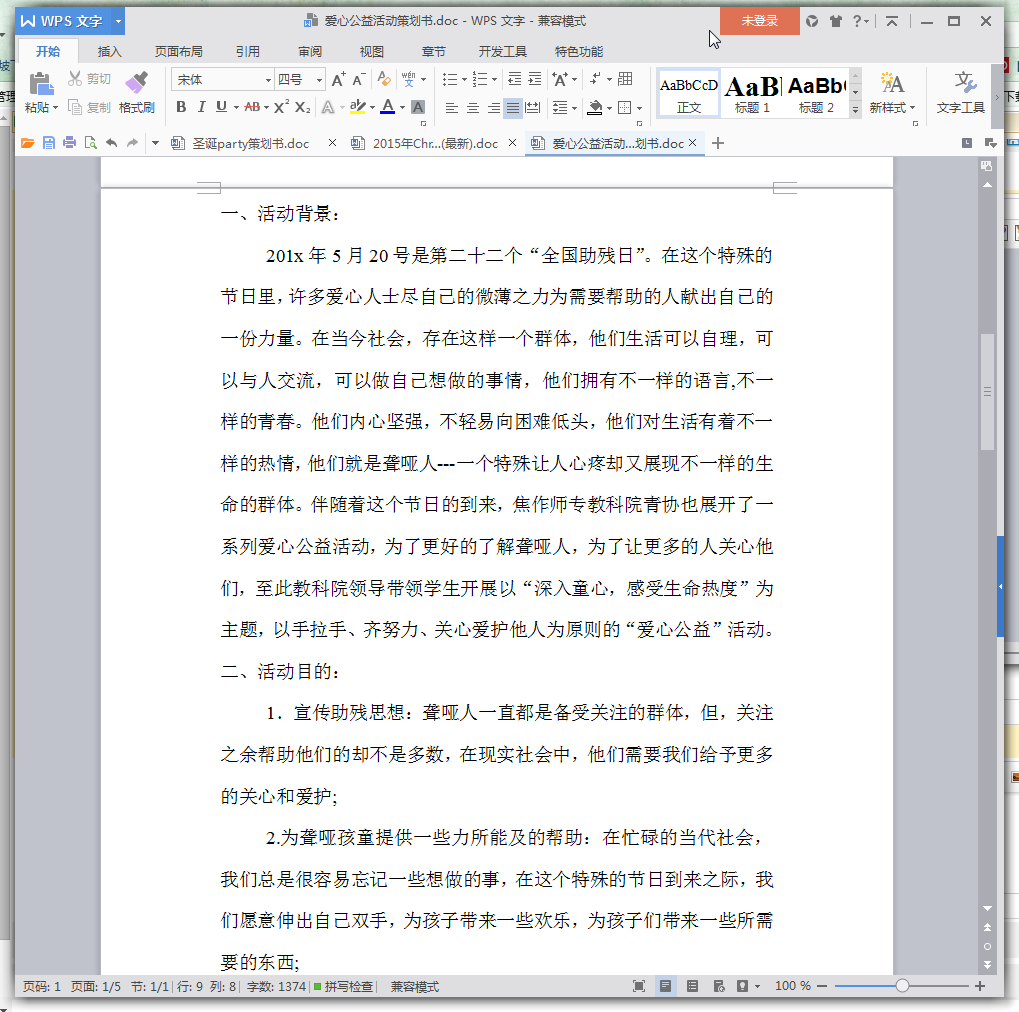This screenshot has height=1012, width=1019.
Task: Click the increase indent icon
Action: (534, 79)
